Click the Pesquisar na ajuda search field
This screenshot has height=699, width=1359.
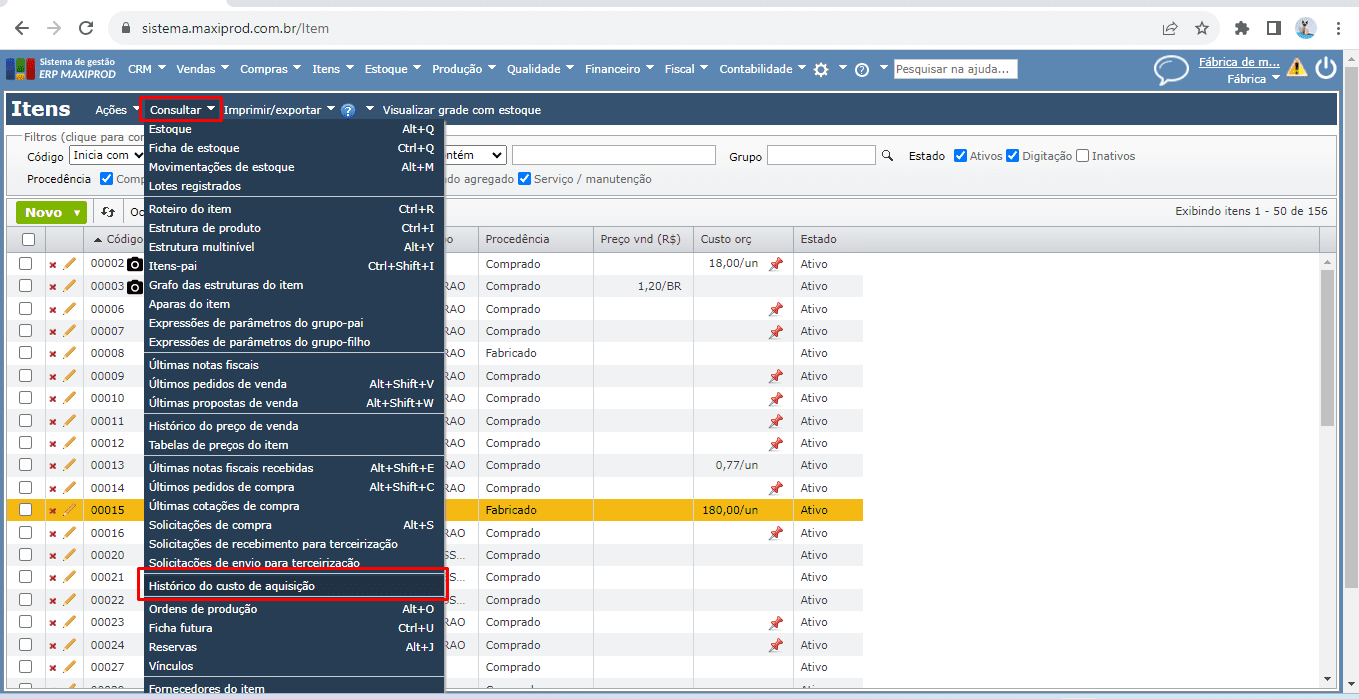pyautogui.click(x=955, y=69)
